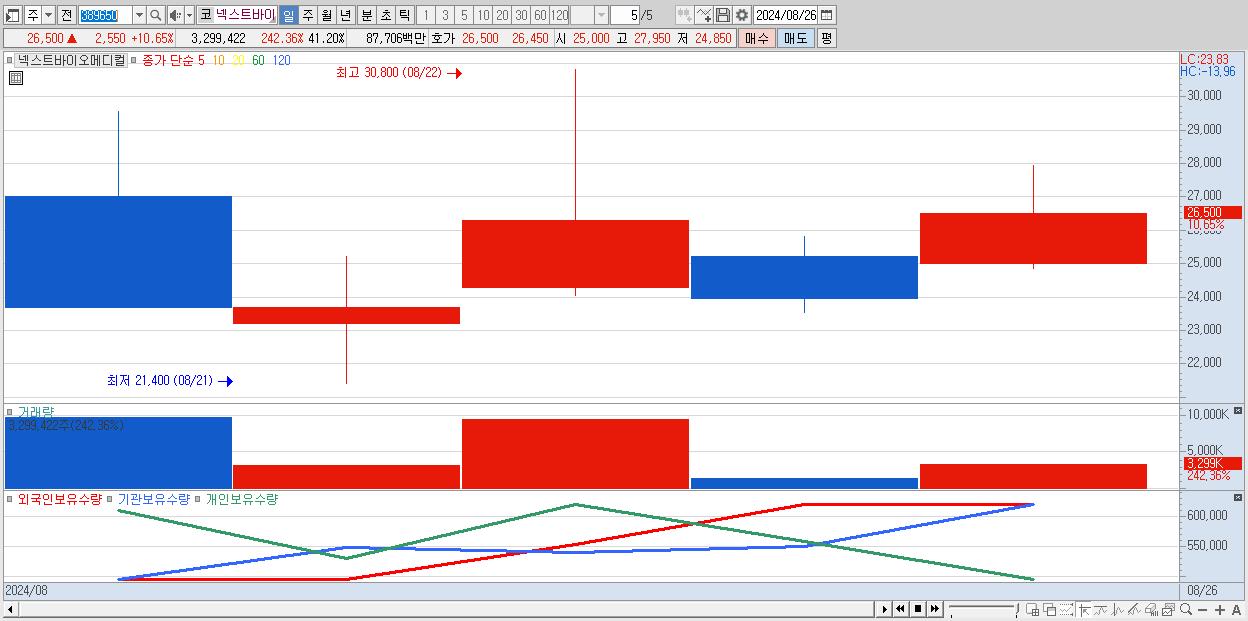This screenshot has height=621, width=1248.
Task: Click the add line chart icon
Action: pyautogui.click(x=704, y=15)
